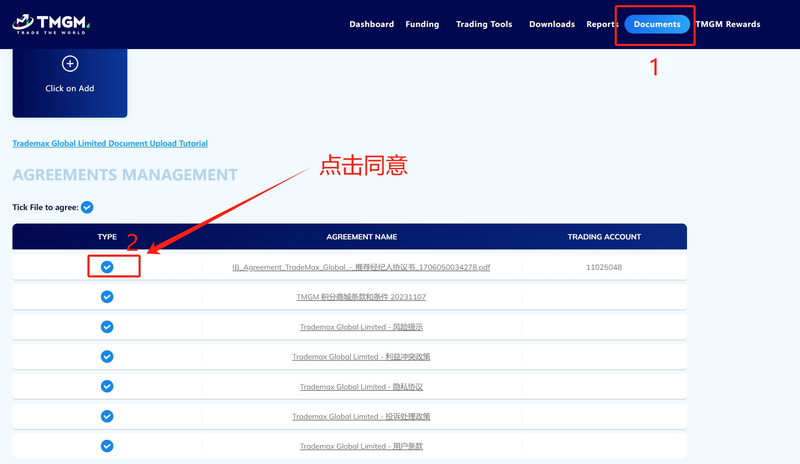Image resolution: width=800 pixels, height=464 pixels.
Task: Tick checkbox for Trademax 投诉处理政策 row
Action: (107, 416)
